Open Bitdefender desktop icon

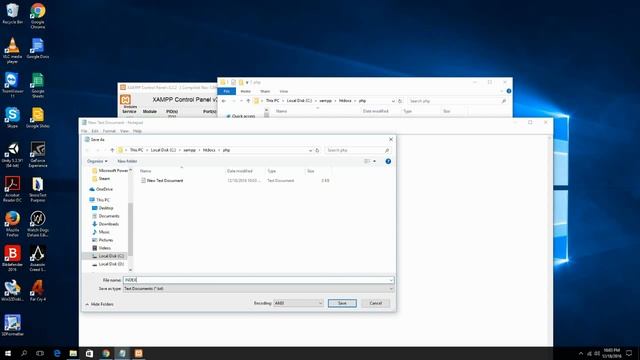[x=12, y=258]
